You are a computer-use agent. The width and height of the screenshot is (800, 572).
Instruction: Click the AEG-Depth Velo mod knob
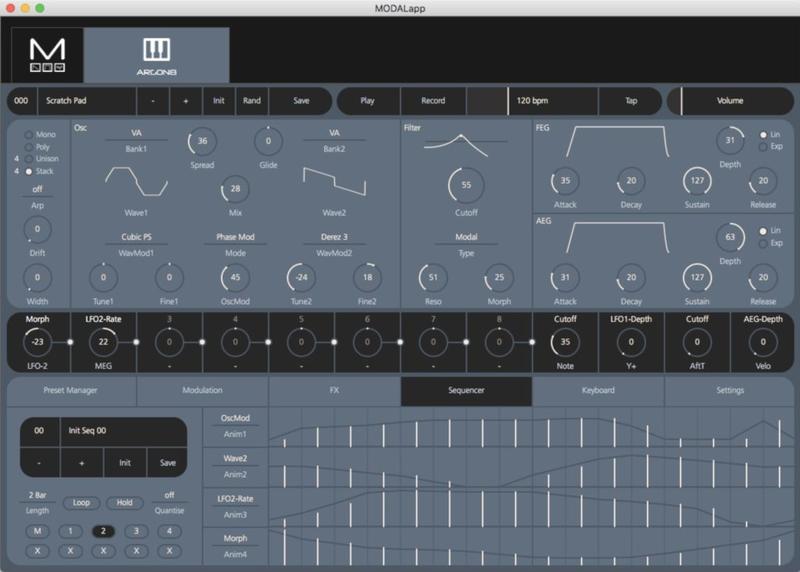point(763,342)
